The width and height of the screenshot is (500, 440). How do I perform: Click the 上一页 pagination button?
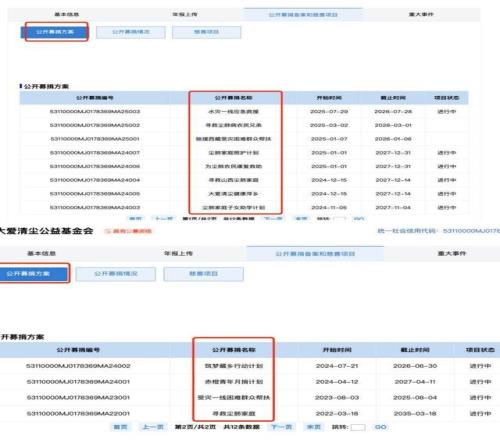tap(153, 427)
